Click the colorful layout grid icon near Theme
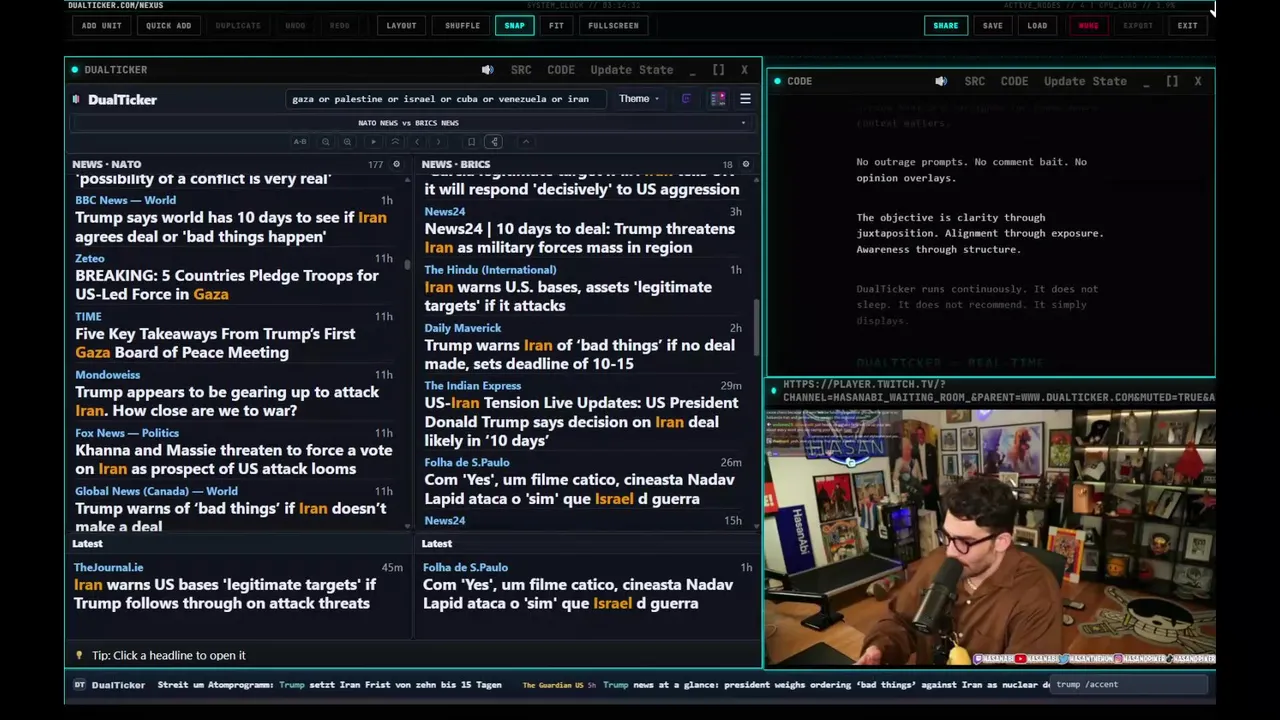This screenshot has width=1280, height=720. point(718,99)
